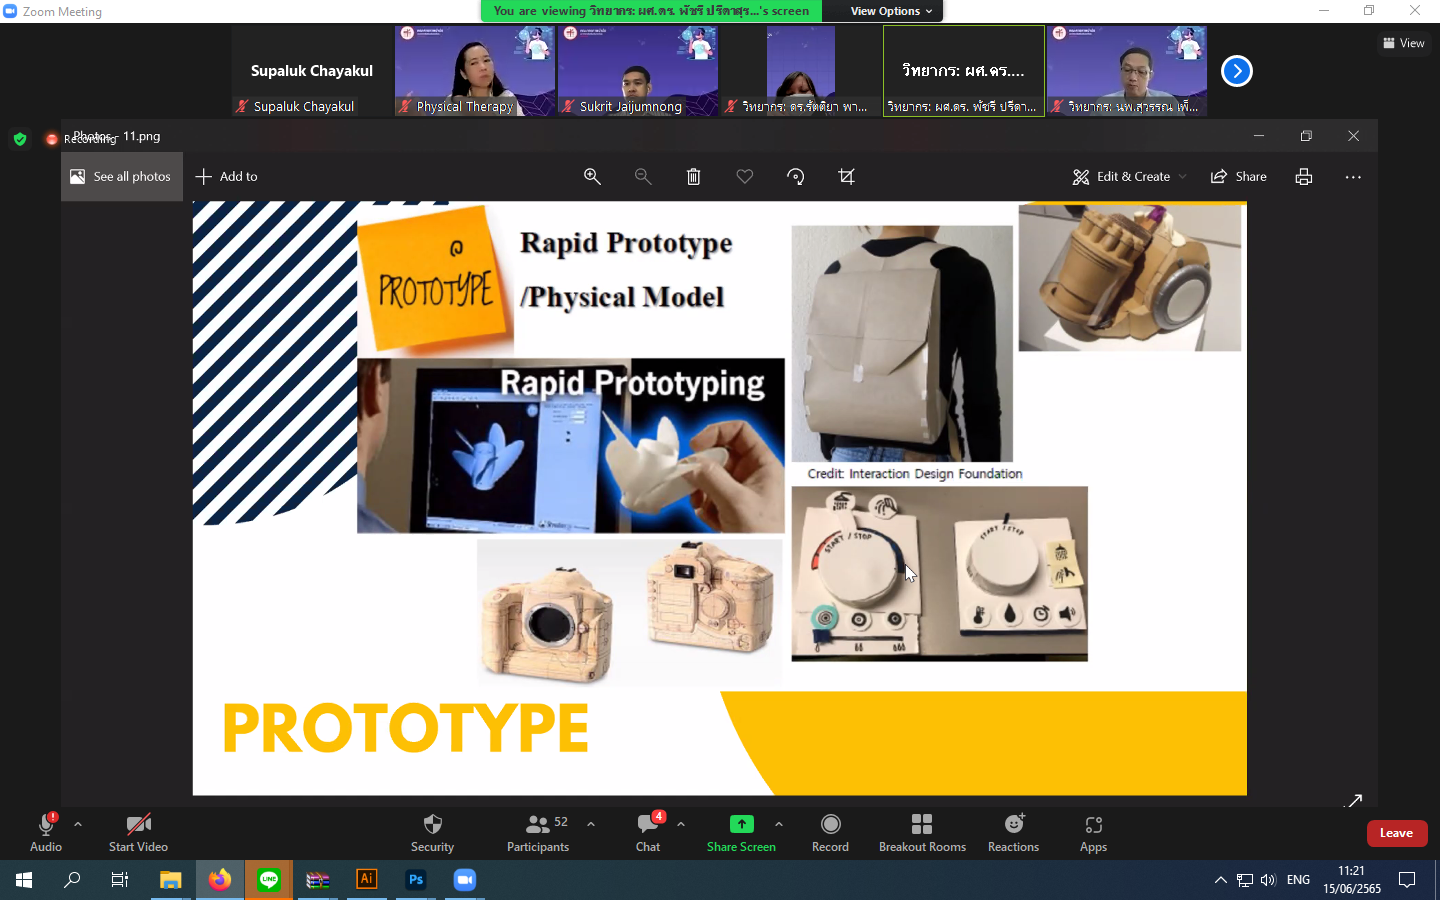1440x900 pixels.
Task: Start recording with Record button
Action: pyautogui.click(x=830, y=832)
